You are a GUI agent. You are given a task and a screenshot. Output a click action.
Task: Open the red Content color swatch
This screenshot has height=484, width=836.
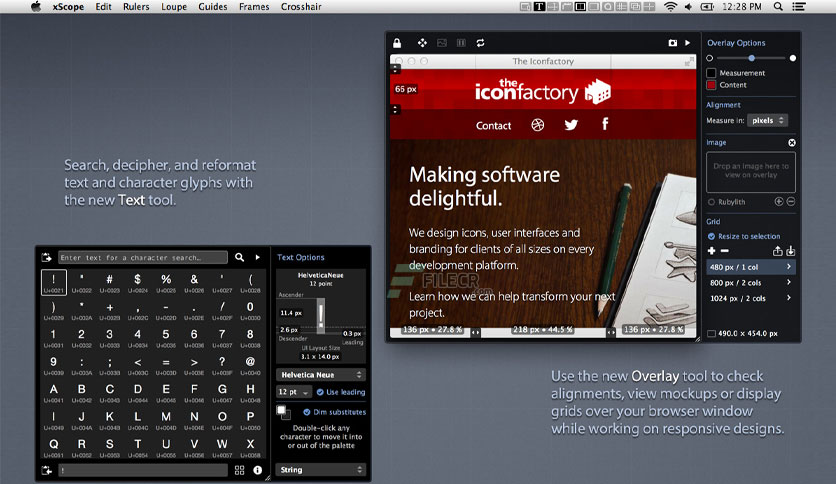click(x=711, y=85)
